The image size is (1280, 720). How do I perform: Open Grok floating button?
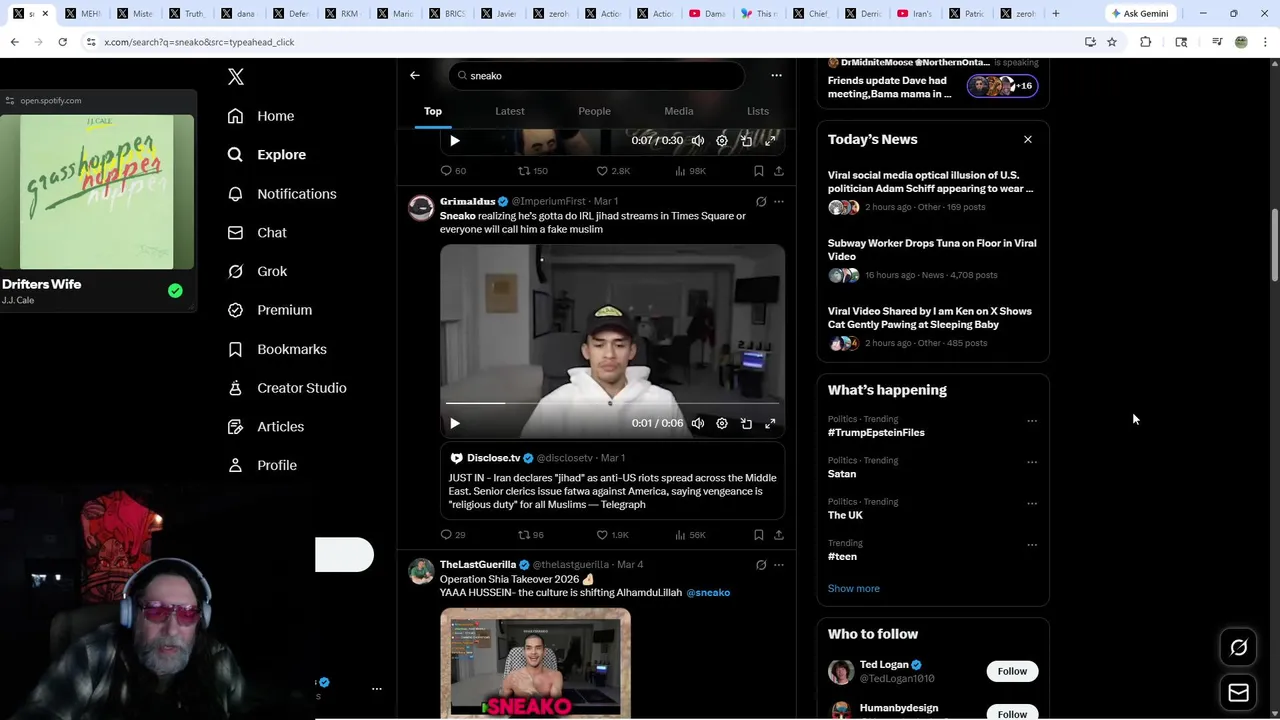[1239, 648]
